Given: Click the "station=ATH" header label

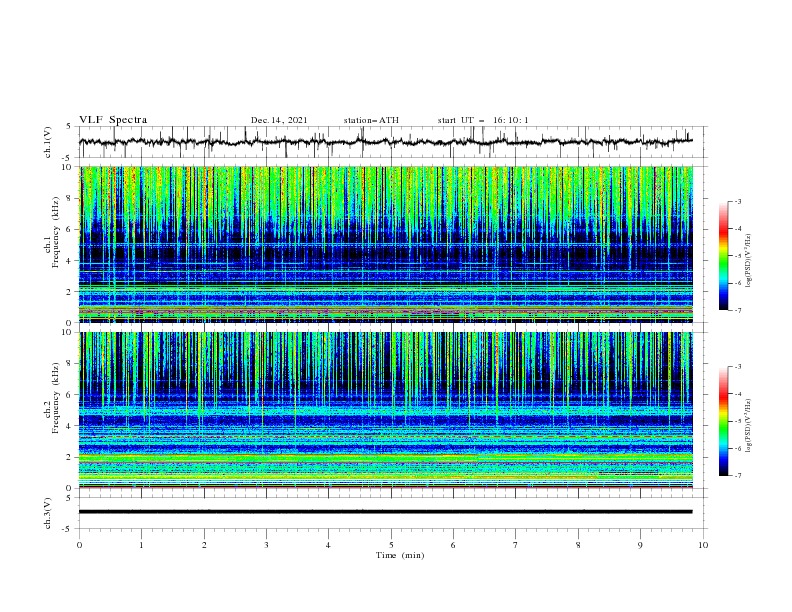Looking at the screenshot, I should coord(371,120).
